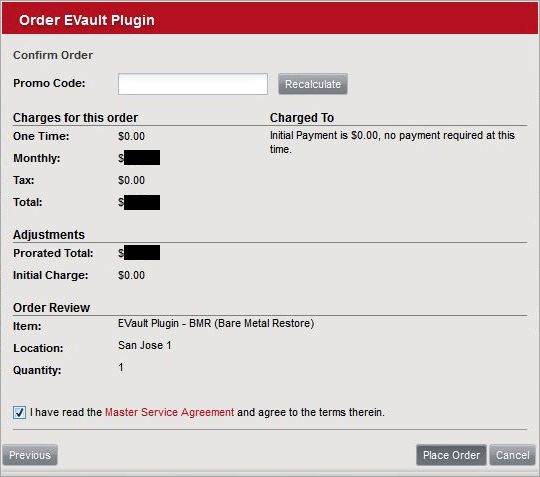Click the Initial Charge $0.00 value

point(131,275)
